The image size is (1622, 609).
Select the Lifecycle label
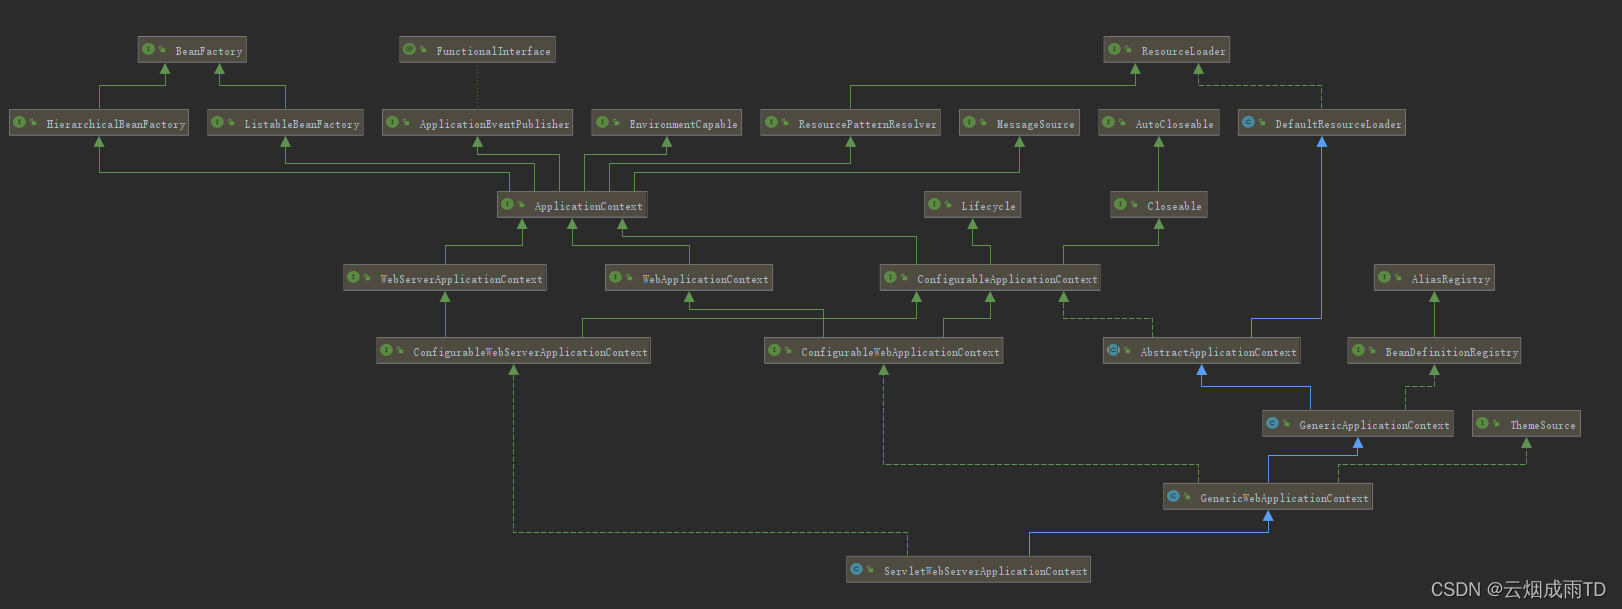click(x=988, y=206)
